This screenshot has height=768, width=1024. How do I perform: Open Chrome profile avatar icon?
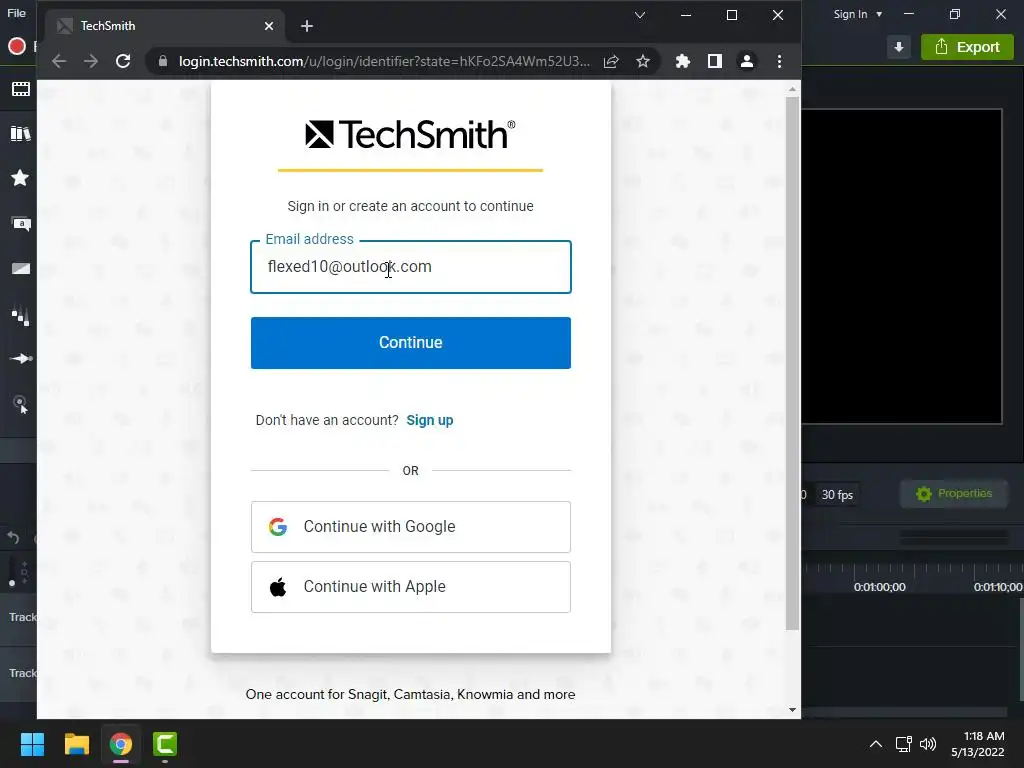(x=747, y=61)
